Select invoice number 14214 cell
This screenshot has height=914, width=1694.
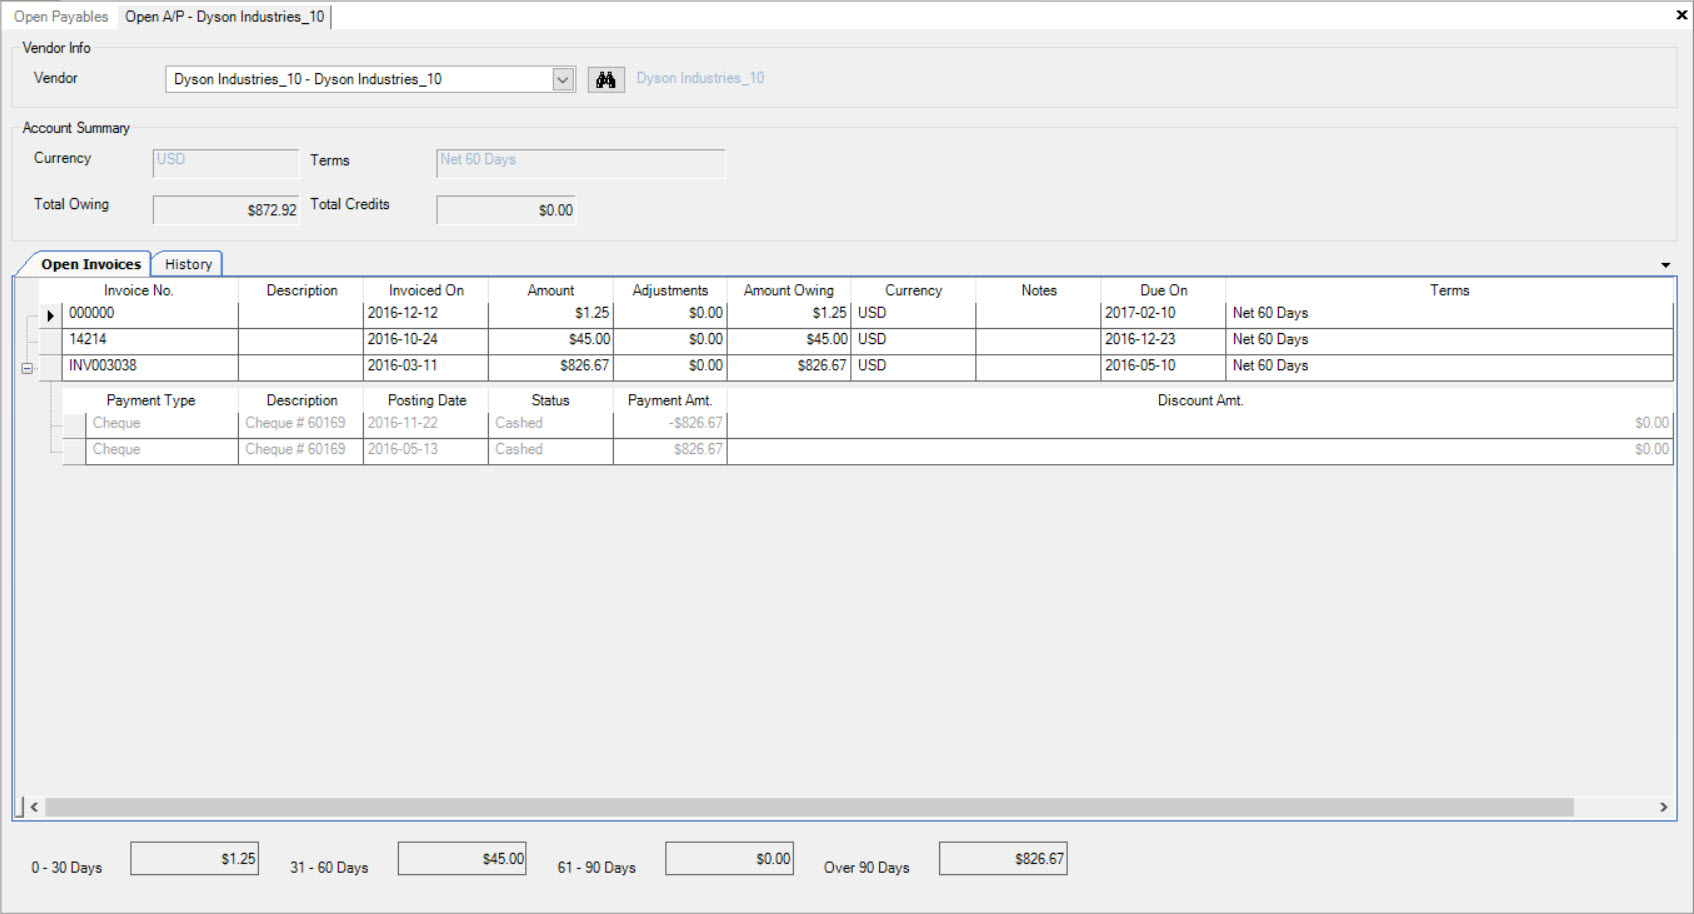tap(150, 340)
